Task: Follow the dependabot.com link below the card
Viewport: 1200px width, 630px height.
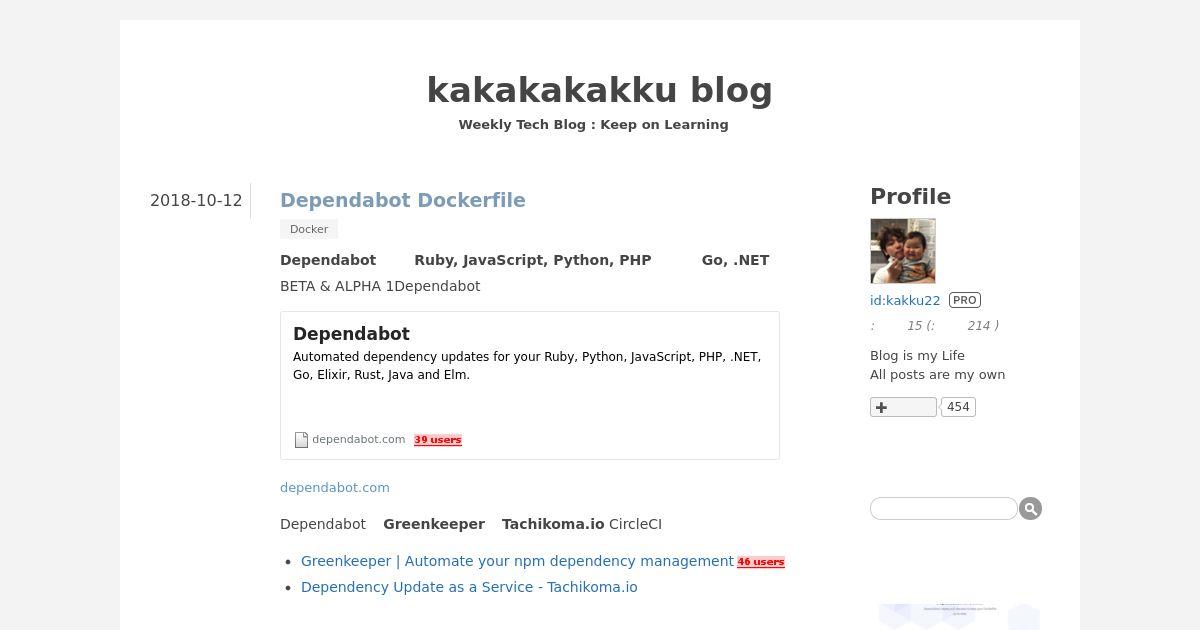Action: [335, 488]
